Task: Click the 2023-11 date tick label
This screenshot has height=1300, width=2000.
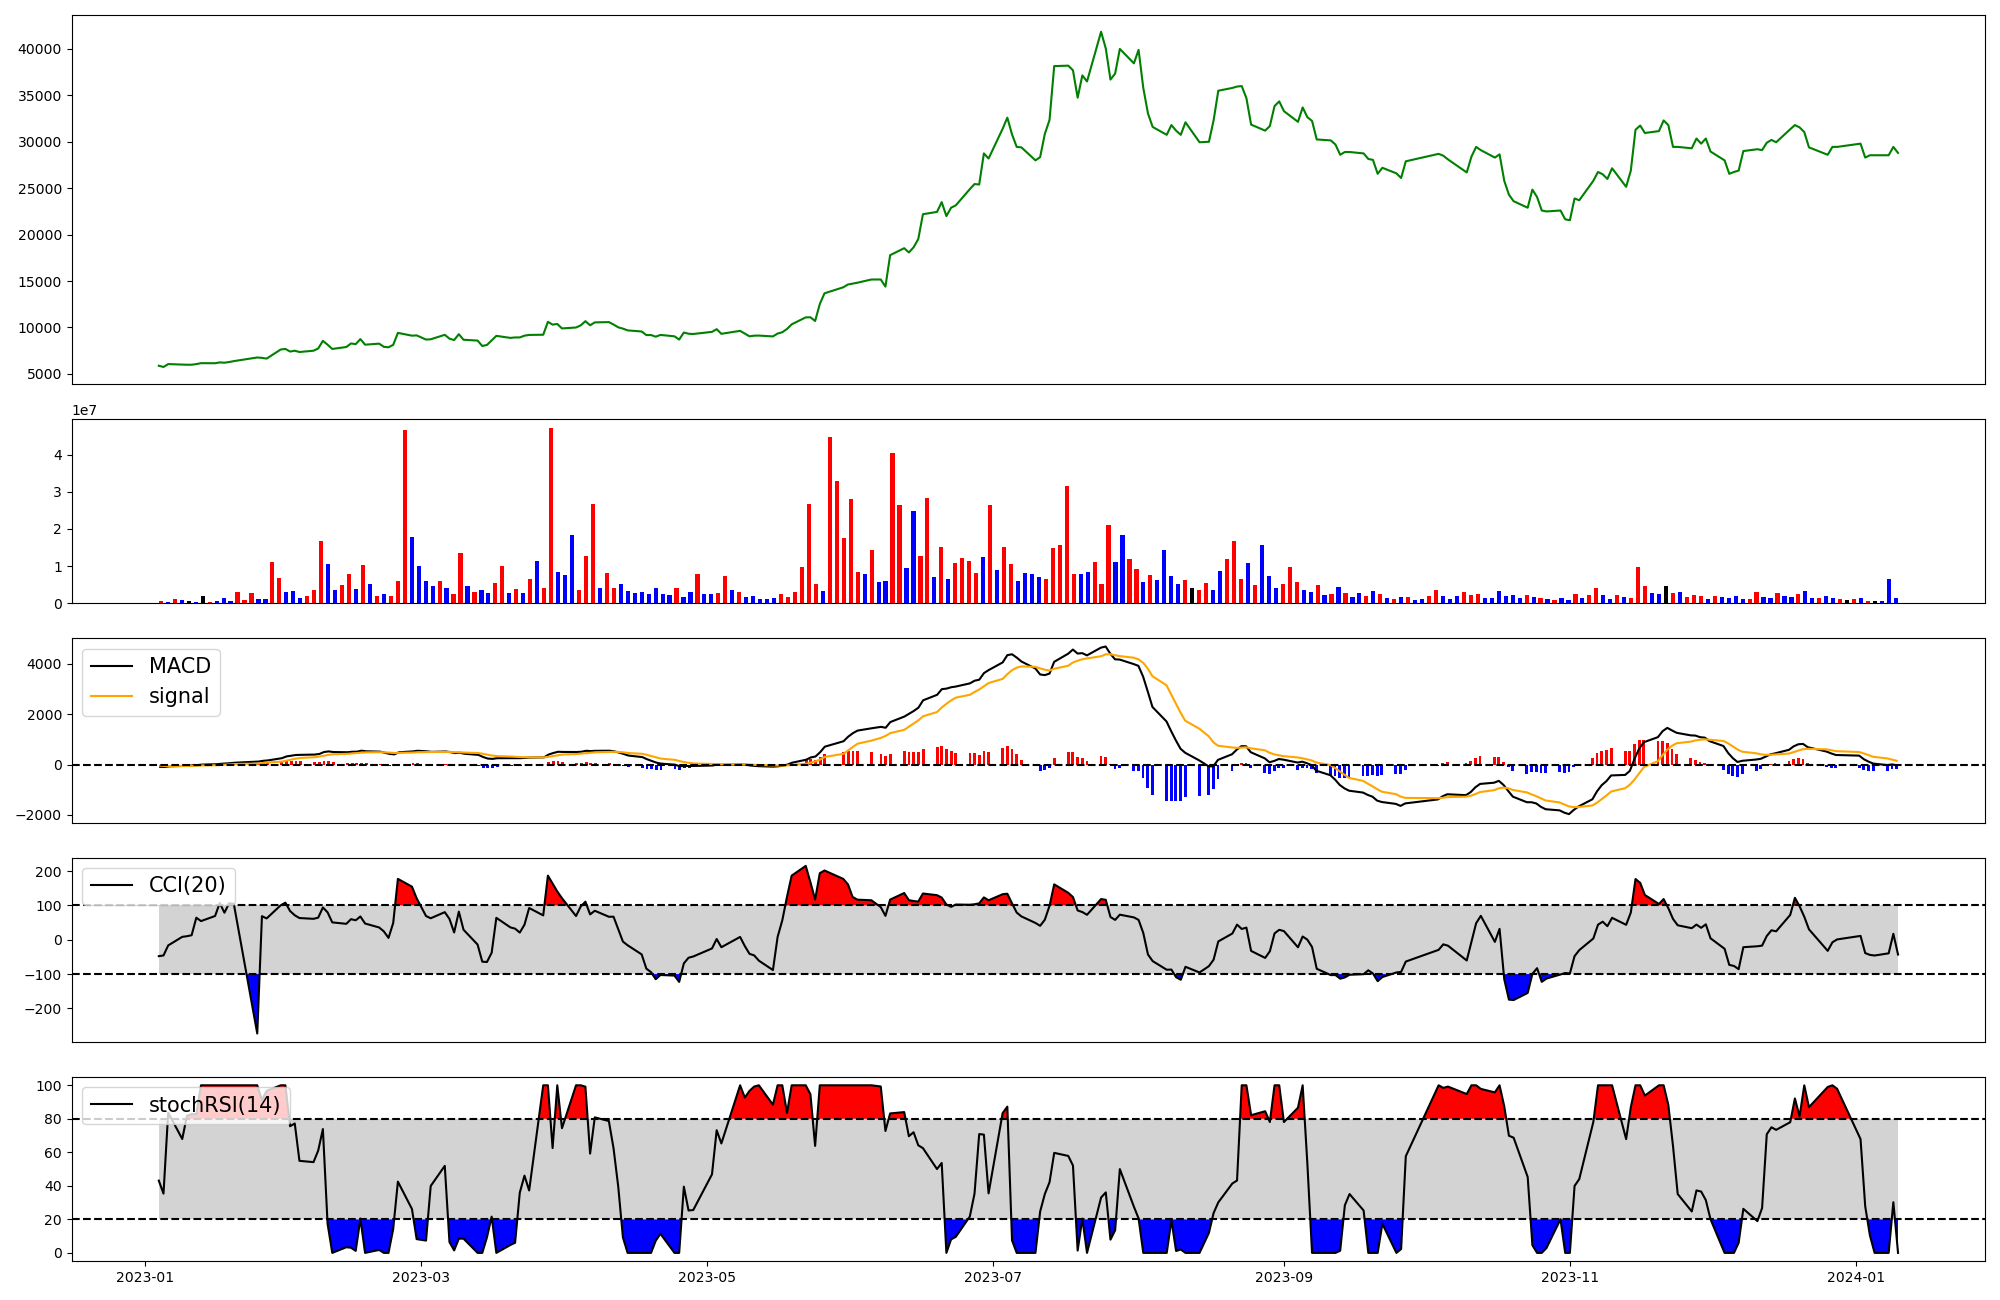Action: pyautogui.click(x=1570, y=1277)
